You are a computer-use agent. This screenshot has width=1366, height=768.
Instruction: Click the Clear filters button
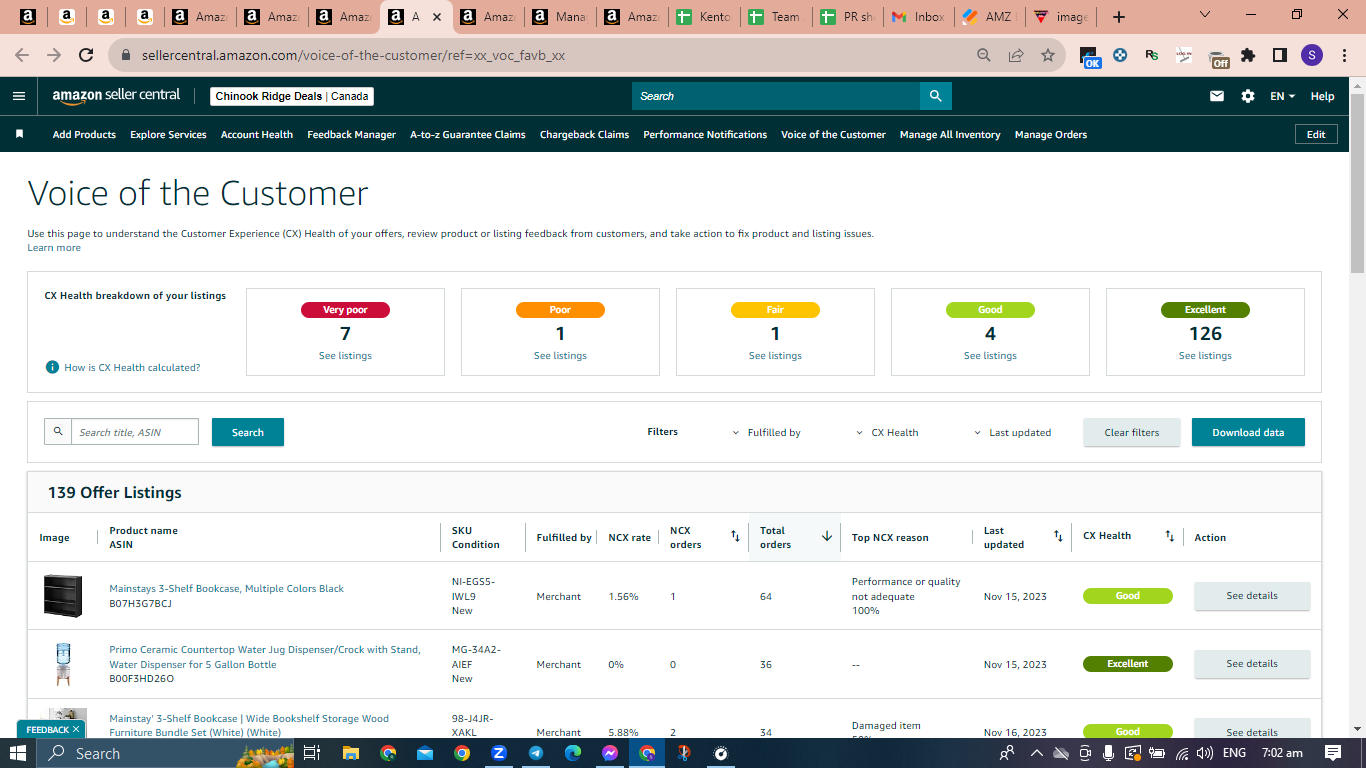point(1132,432)
